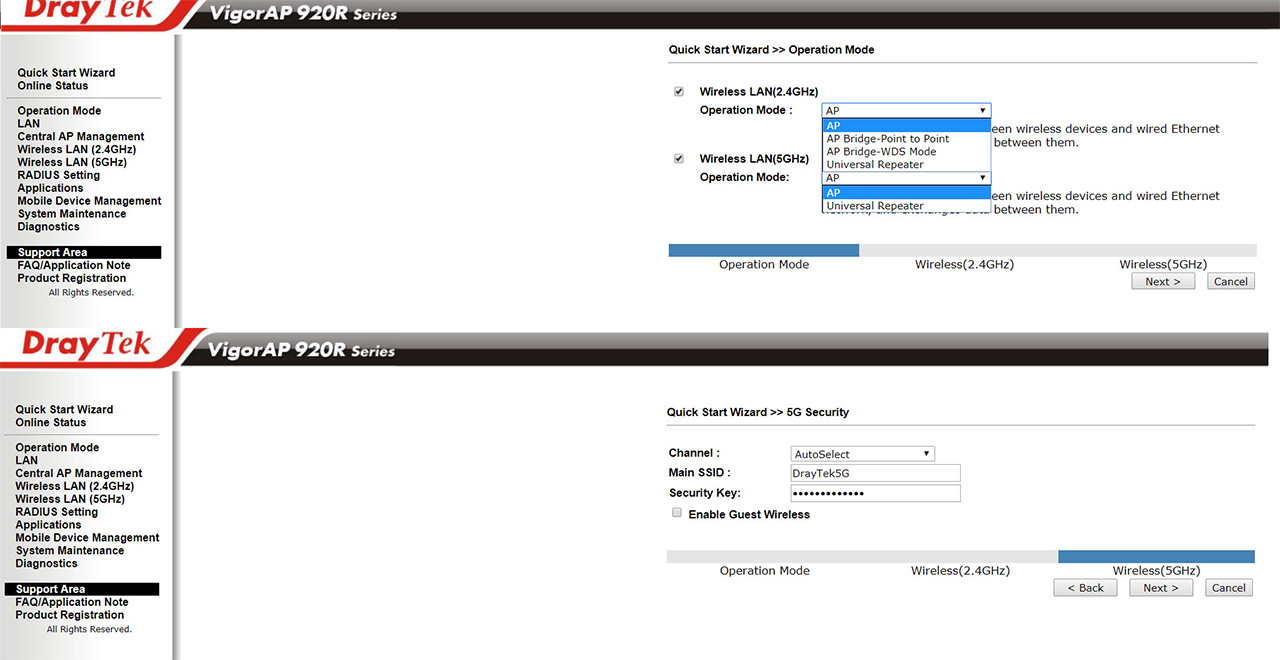Click Next on the Operation Mode page

[x=1163, y=282]
